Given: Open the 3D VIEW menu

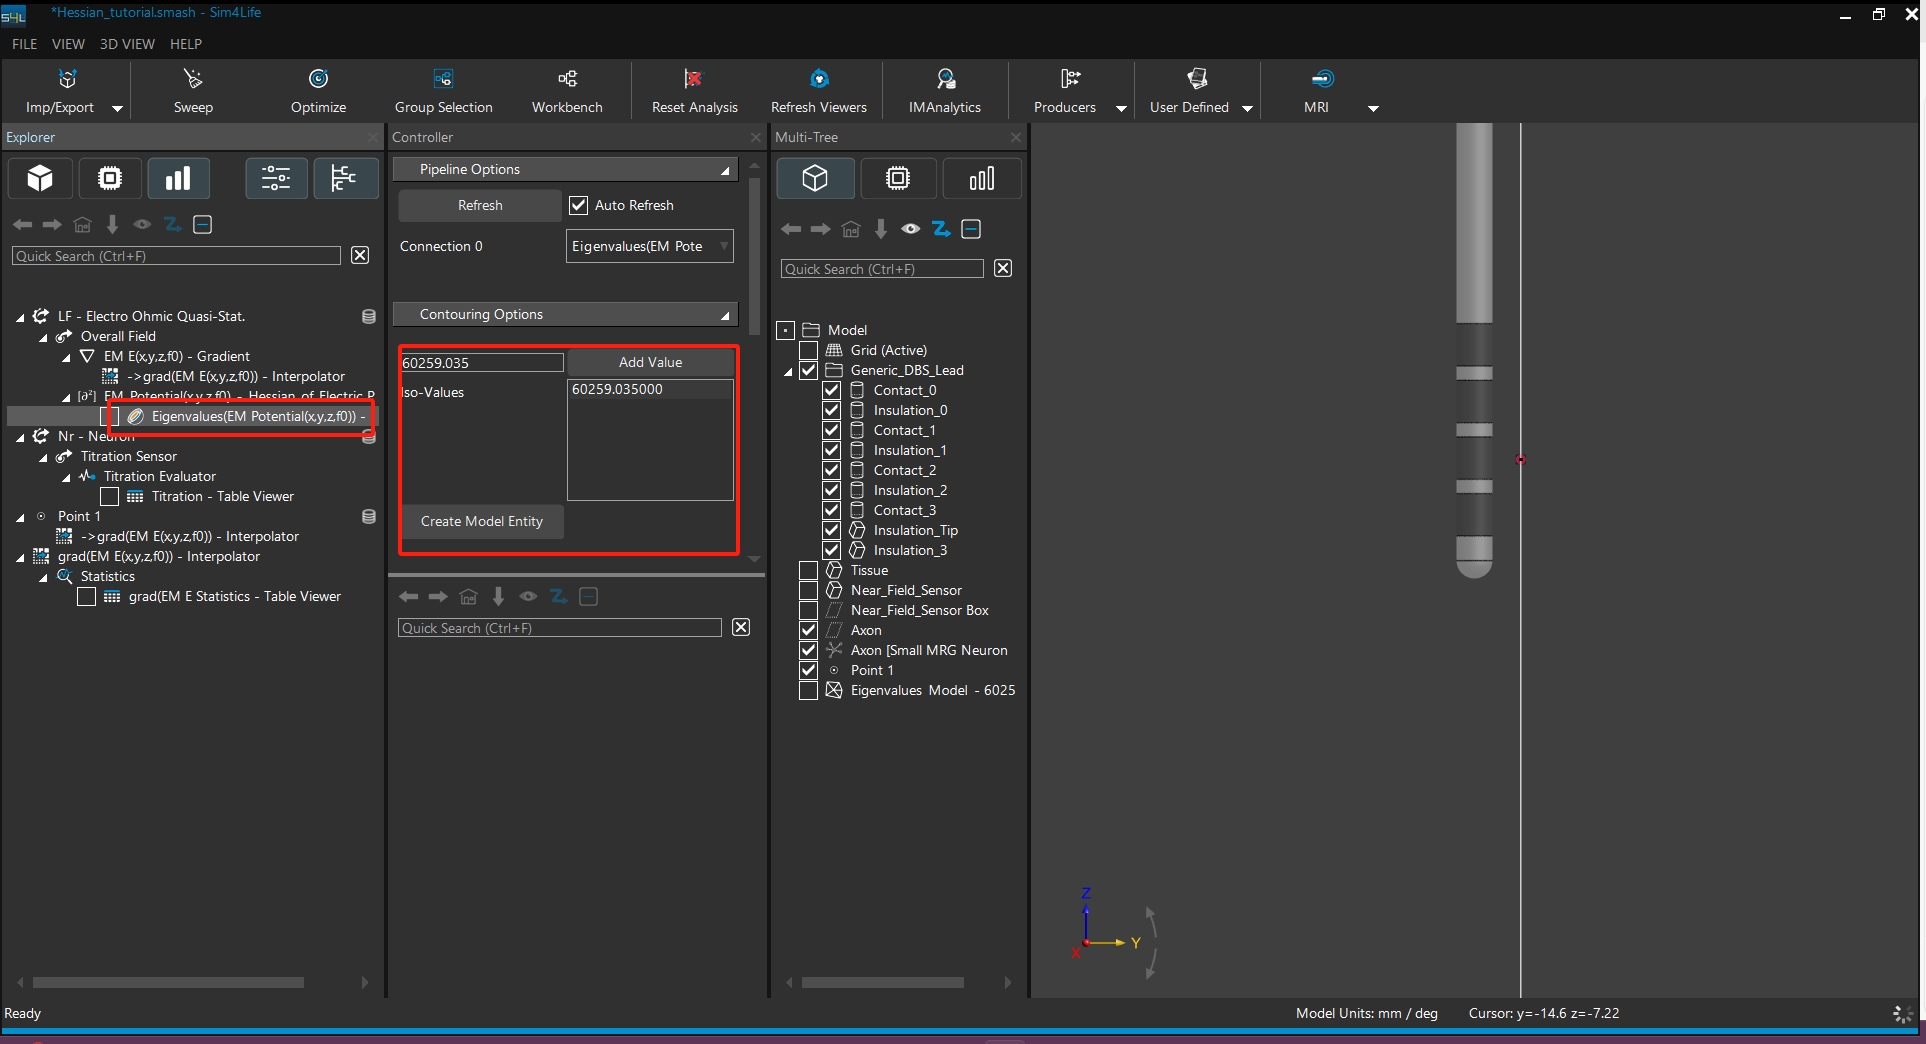Looking at the screenshot, I should point(127,44).
